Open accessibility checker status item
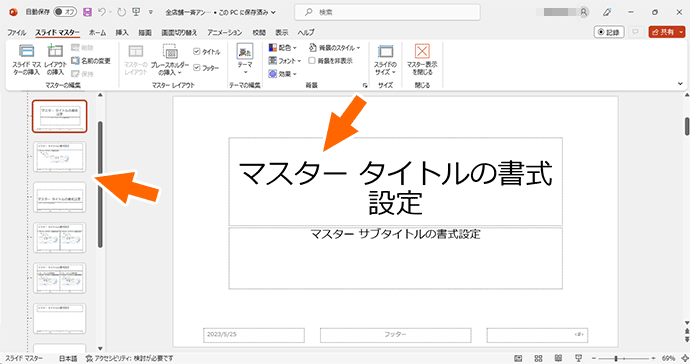This screenshot has width=690, height=364. 130,358
